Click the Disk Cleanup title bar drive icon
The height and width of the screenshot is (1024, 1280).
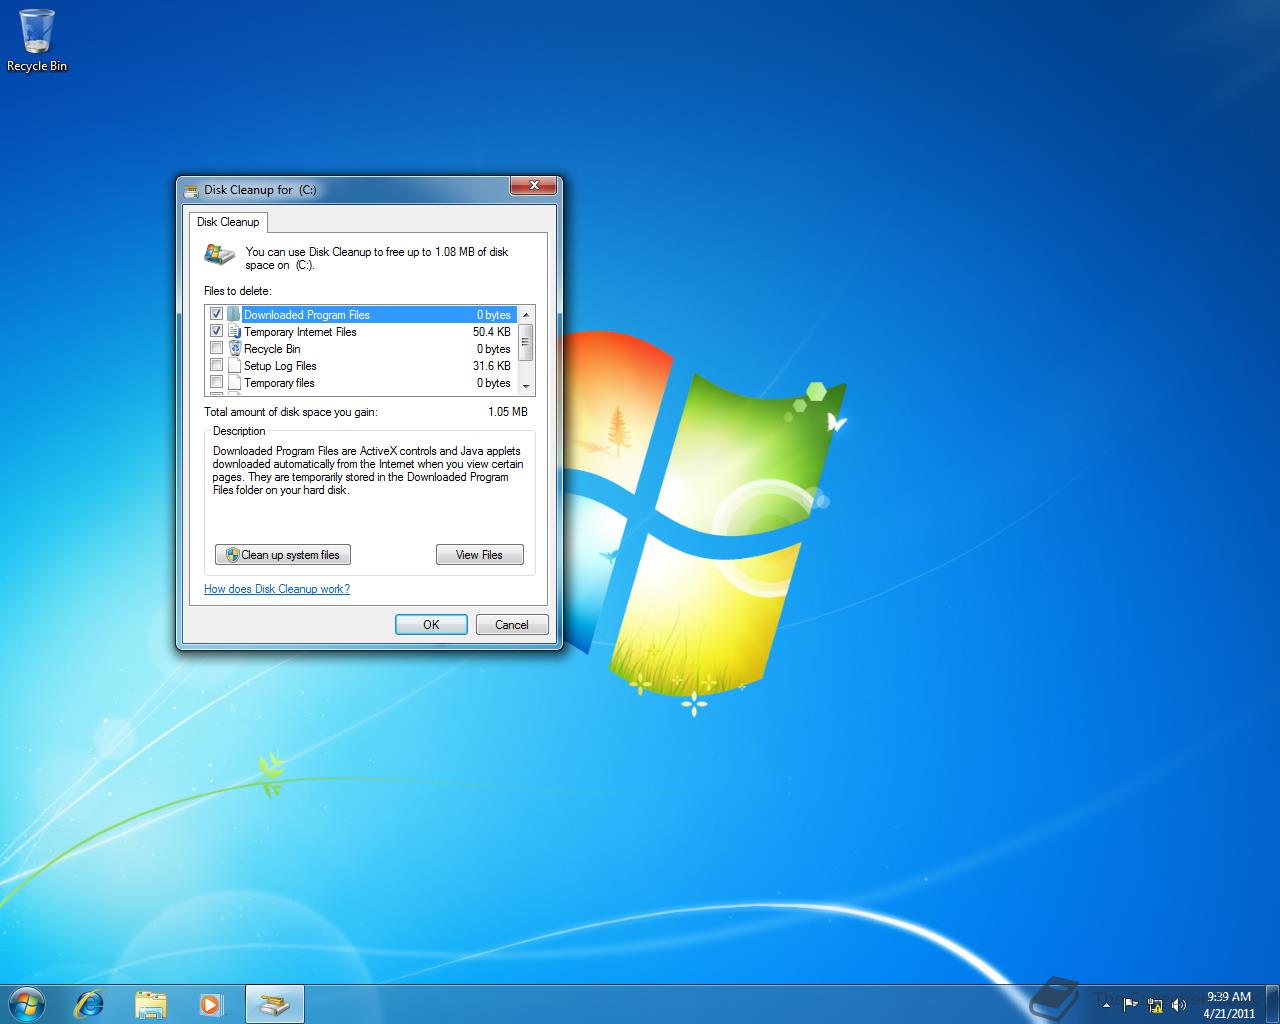coord(192,189)
